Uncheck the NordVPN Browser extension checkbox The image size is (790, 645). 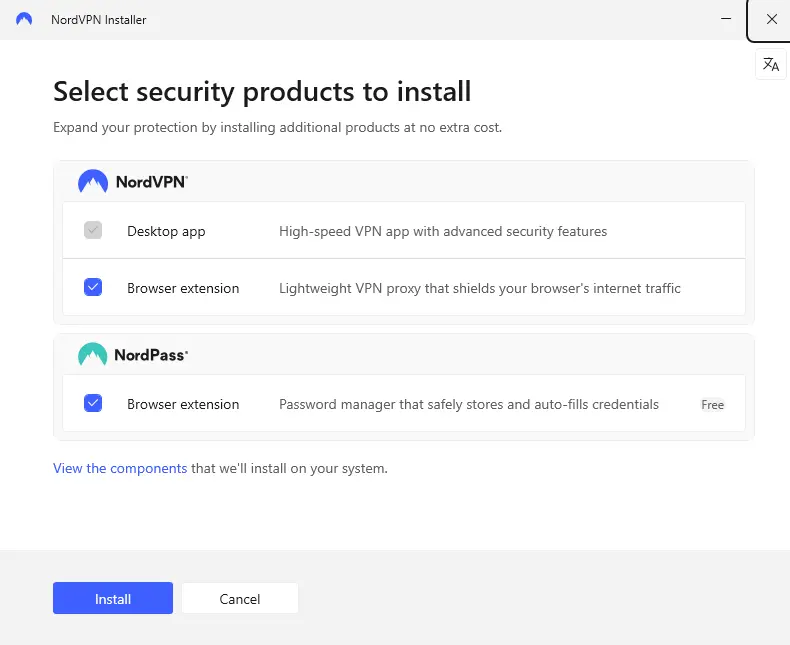tap(93, 288)
